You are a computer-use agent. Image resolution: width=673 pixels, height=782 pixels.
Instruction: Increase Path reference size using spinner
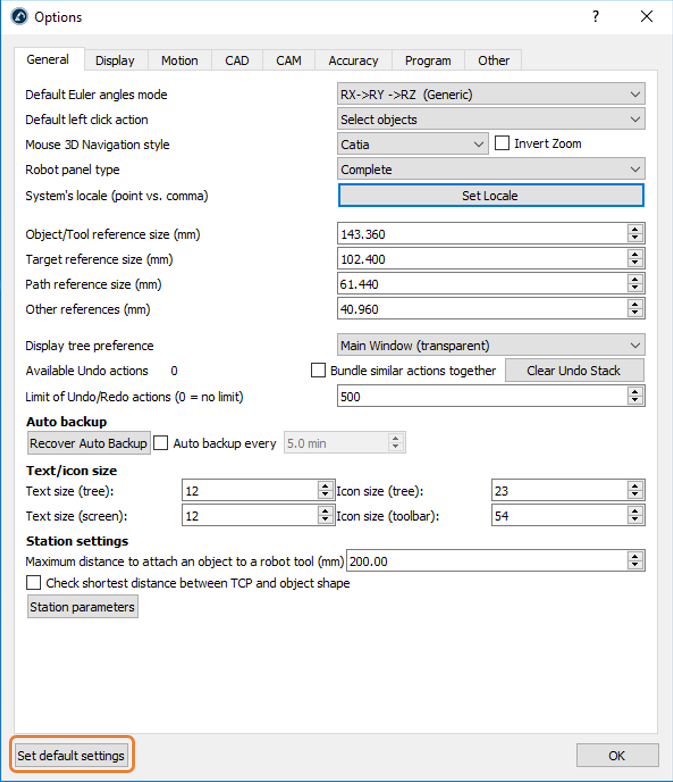point(635,280)
